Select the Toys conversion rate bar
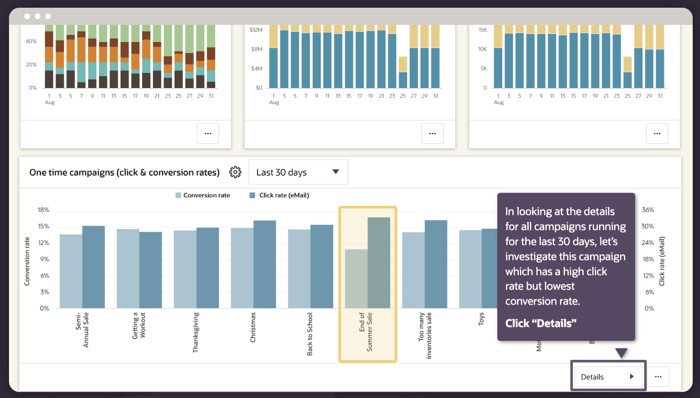This screenshot has height=398, width=700. tap(471, 269)
